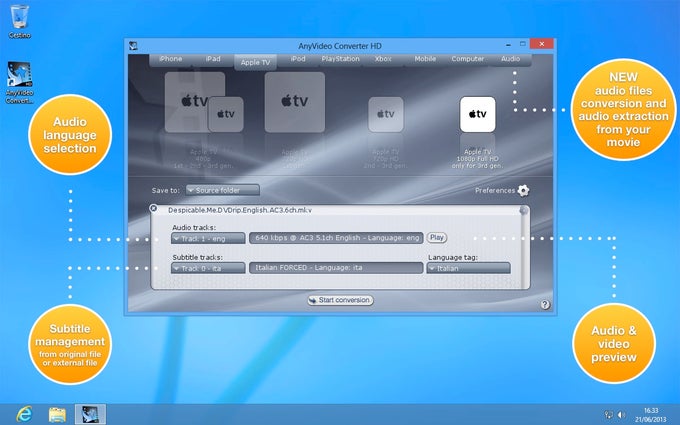680x425 pixels.
Task: Click AnyVideo Converter taskbar button
Action: click(x=90, y=414)
